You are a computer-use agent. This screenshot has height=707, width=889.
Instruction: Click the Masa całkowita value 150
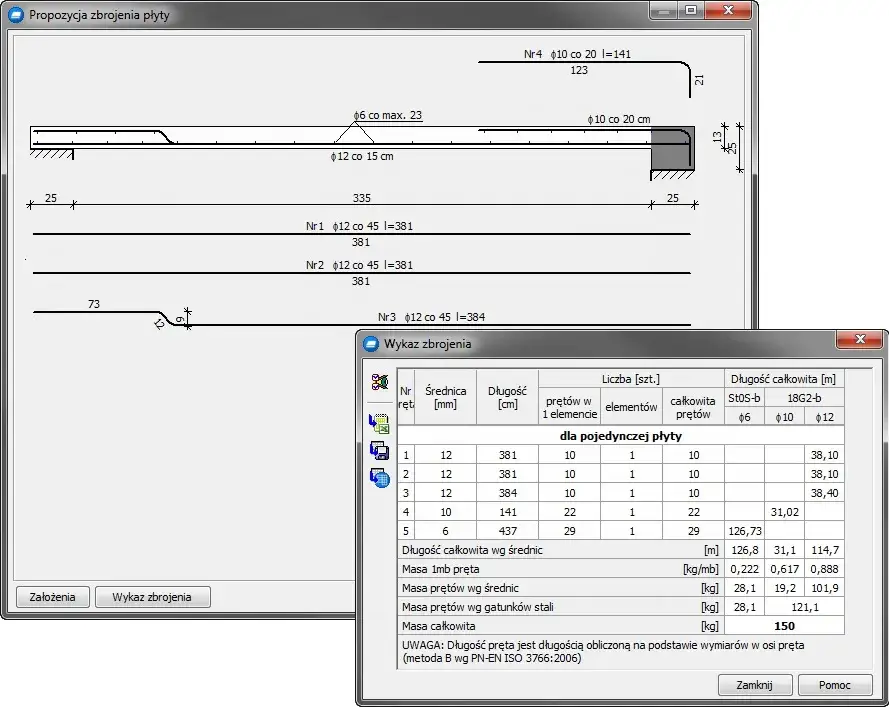click(784, 625)
